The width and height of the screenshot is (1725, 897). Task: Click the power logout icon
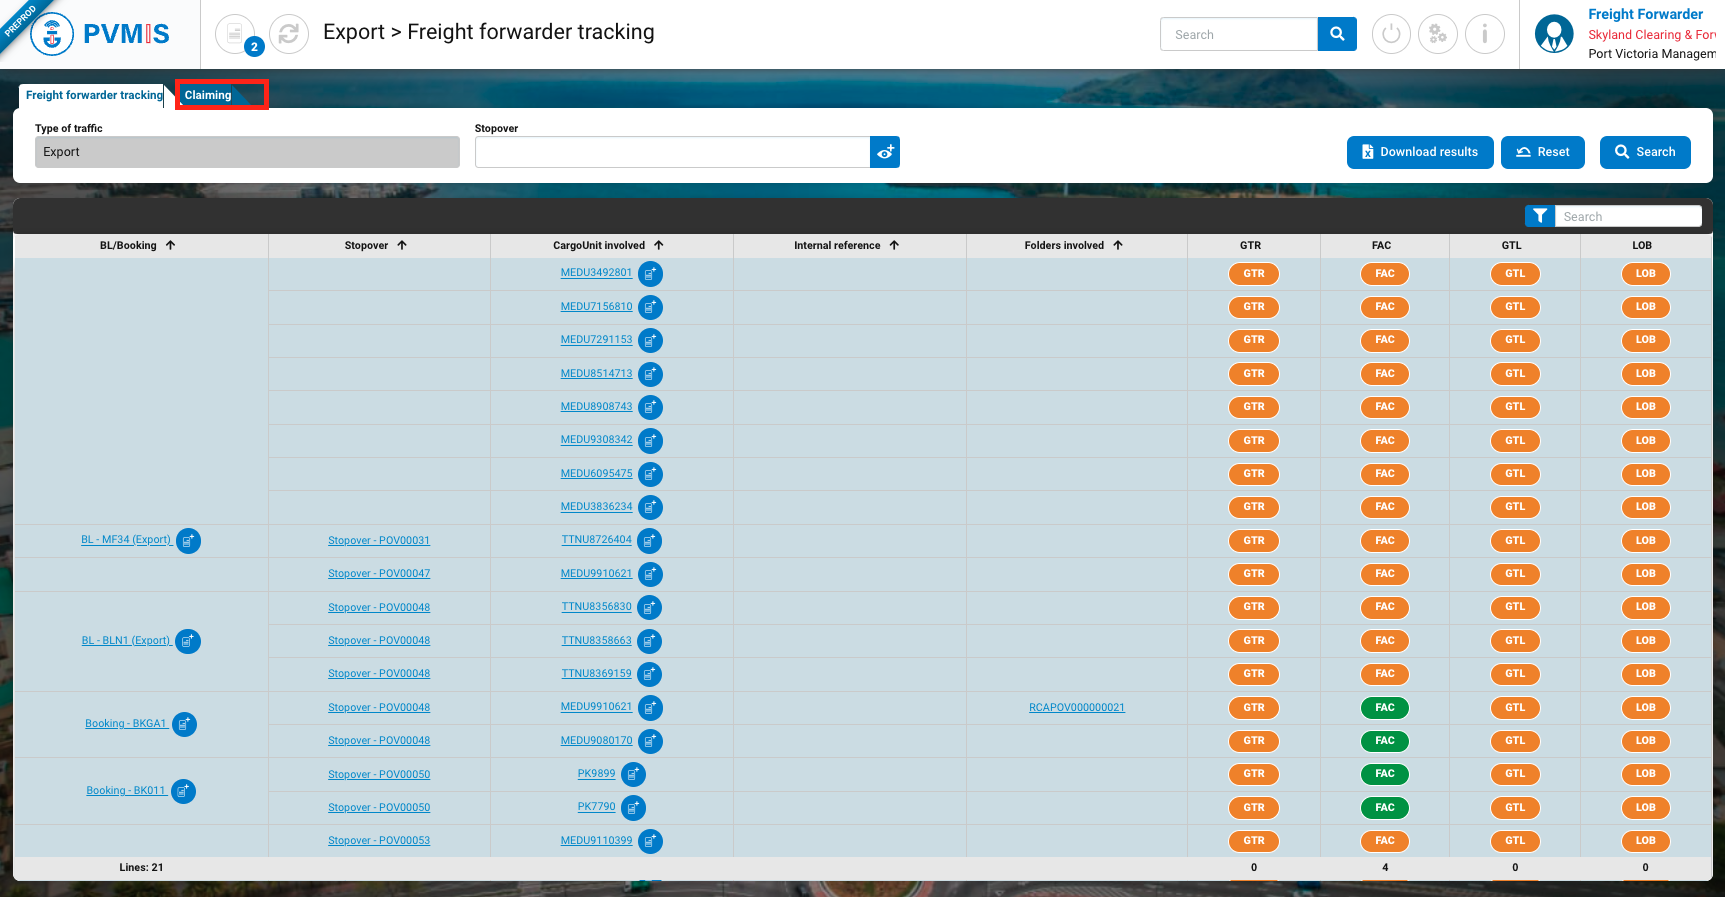pos(1390,34)
